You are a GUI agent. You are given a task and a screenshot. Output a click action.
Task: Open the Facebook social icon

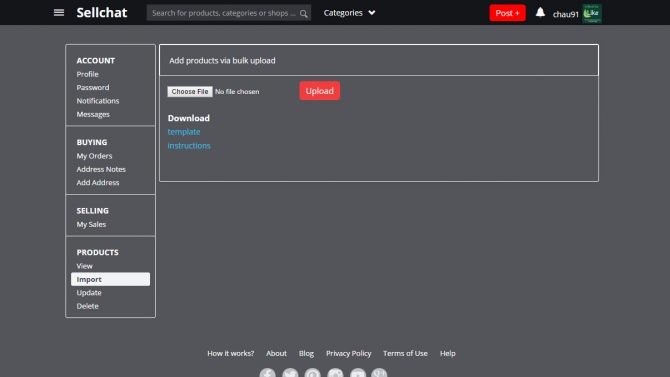267,372
